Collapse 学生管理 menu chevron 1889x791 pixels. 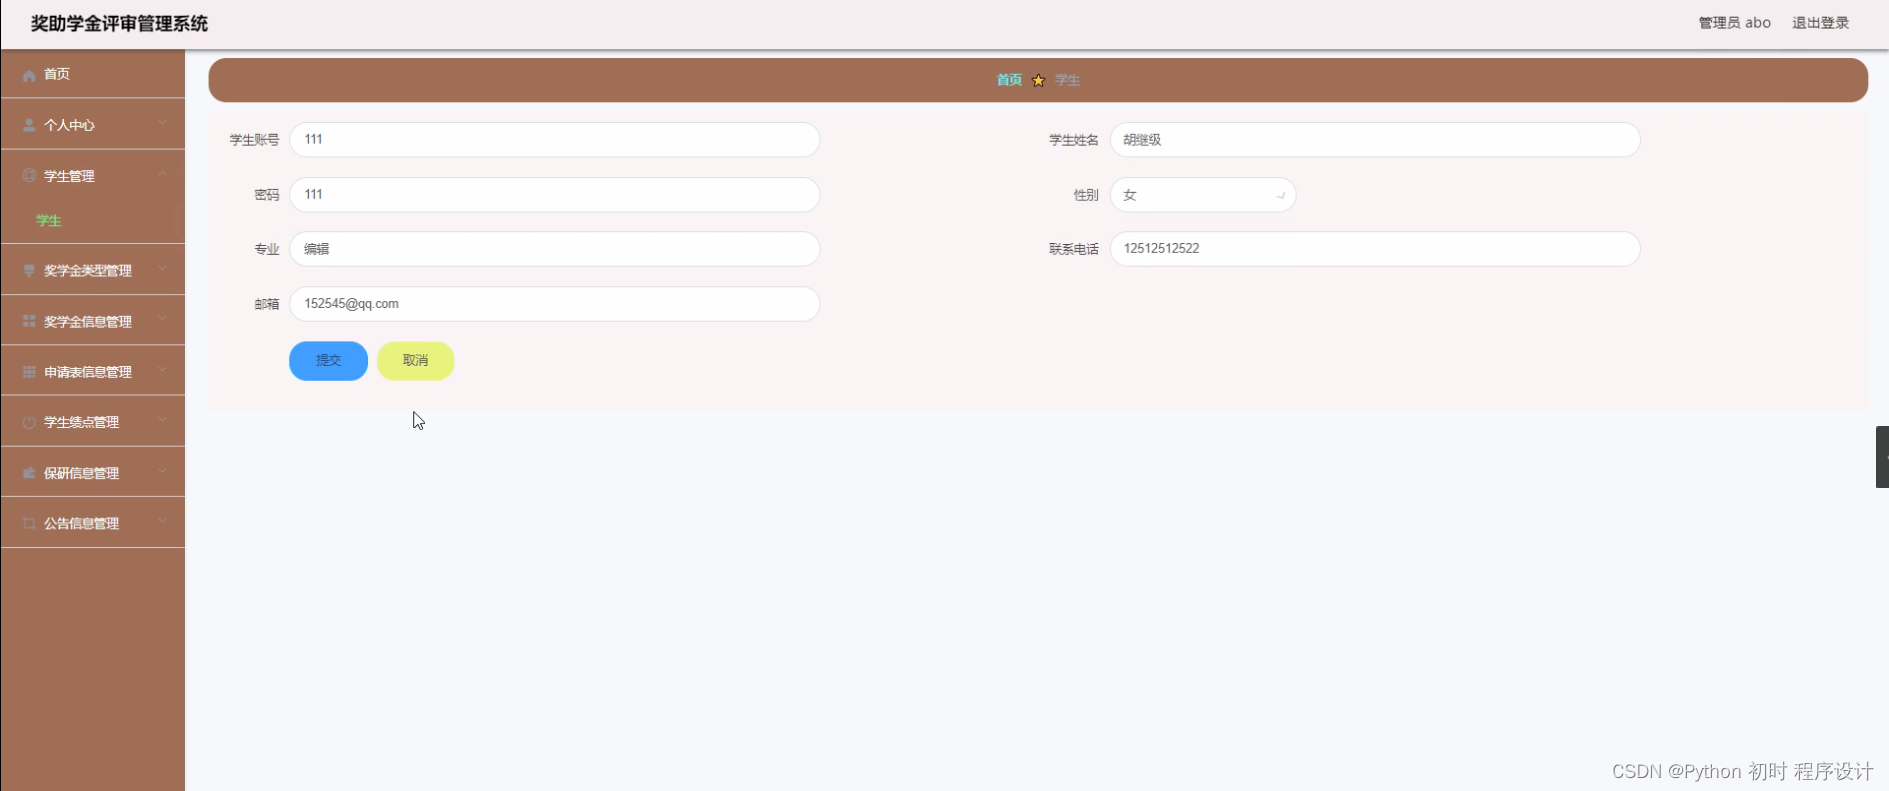click(x=162, y=174)
